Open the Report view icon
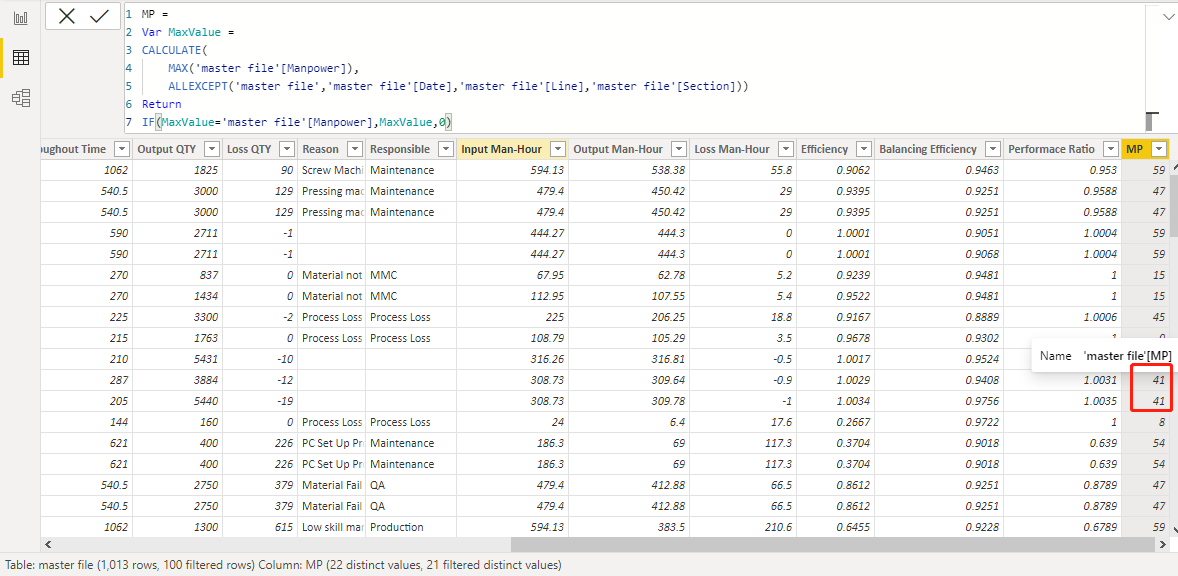 tap(21, 18)
